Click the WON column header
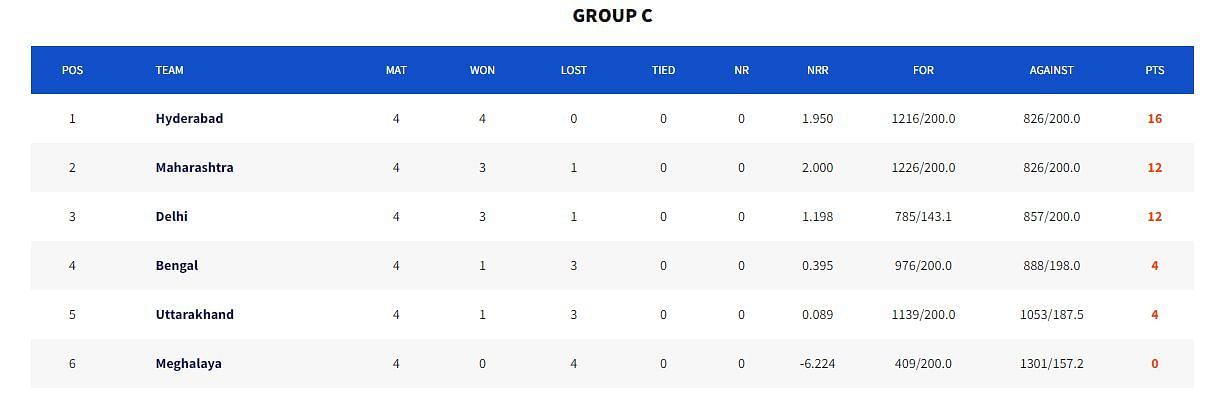The image size is (1229, 409). click(482, 70)
